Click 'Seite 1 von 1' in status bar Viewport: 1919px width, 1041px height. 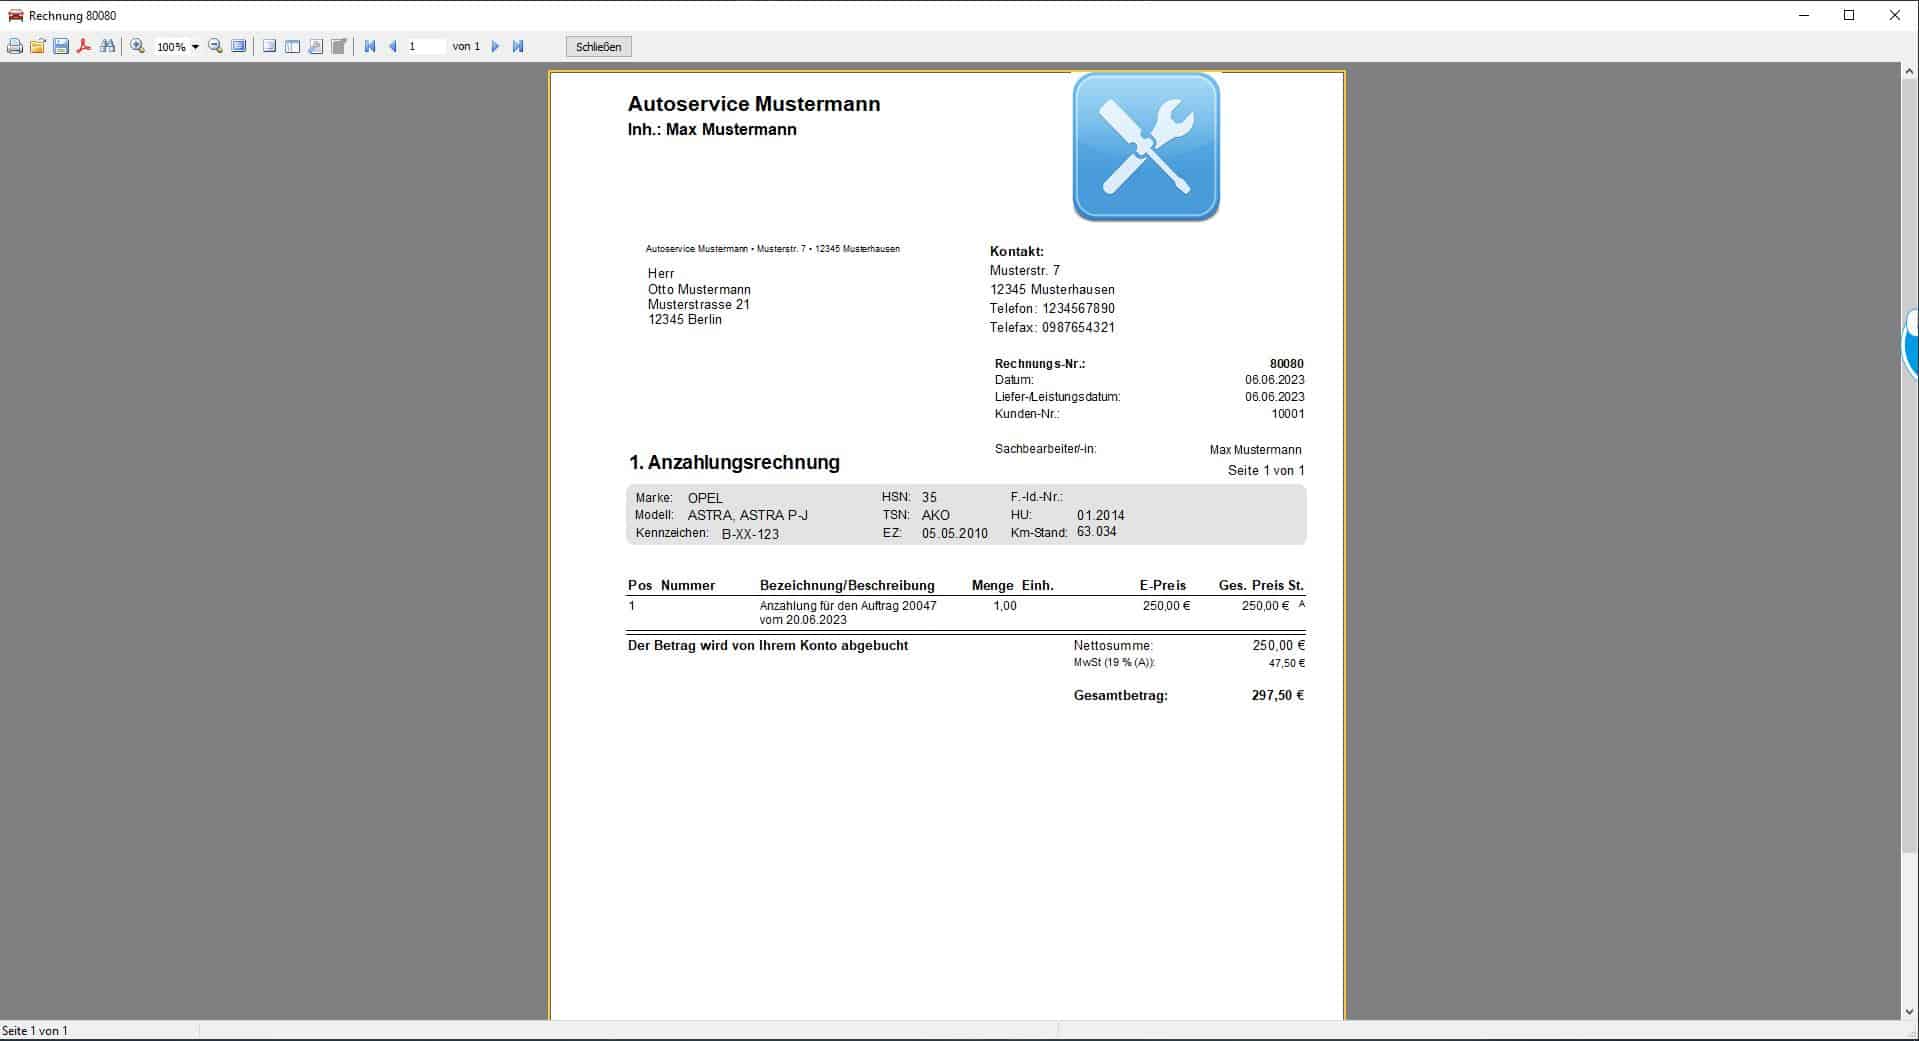(x=35, y=1031)
